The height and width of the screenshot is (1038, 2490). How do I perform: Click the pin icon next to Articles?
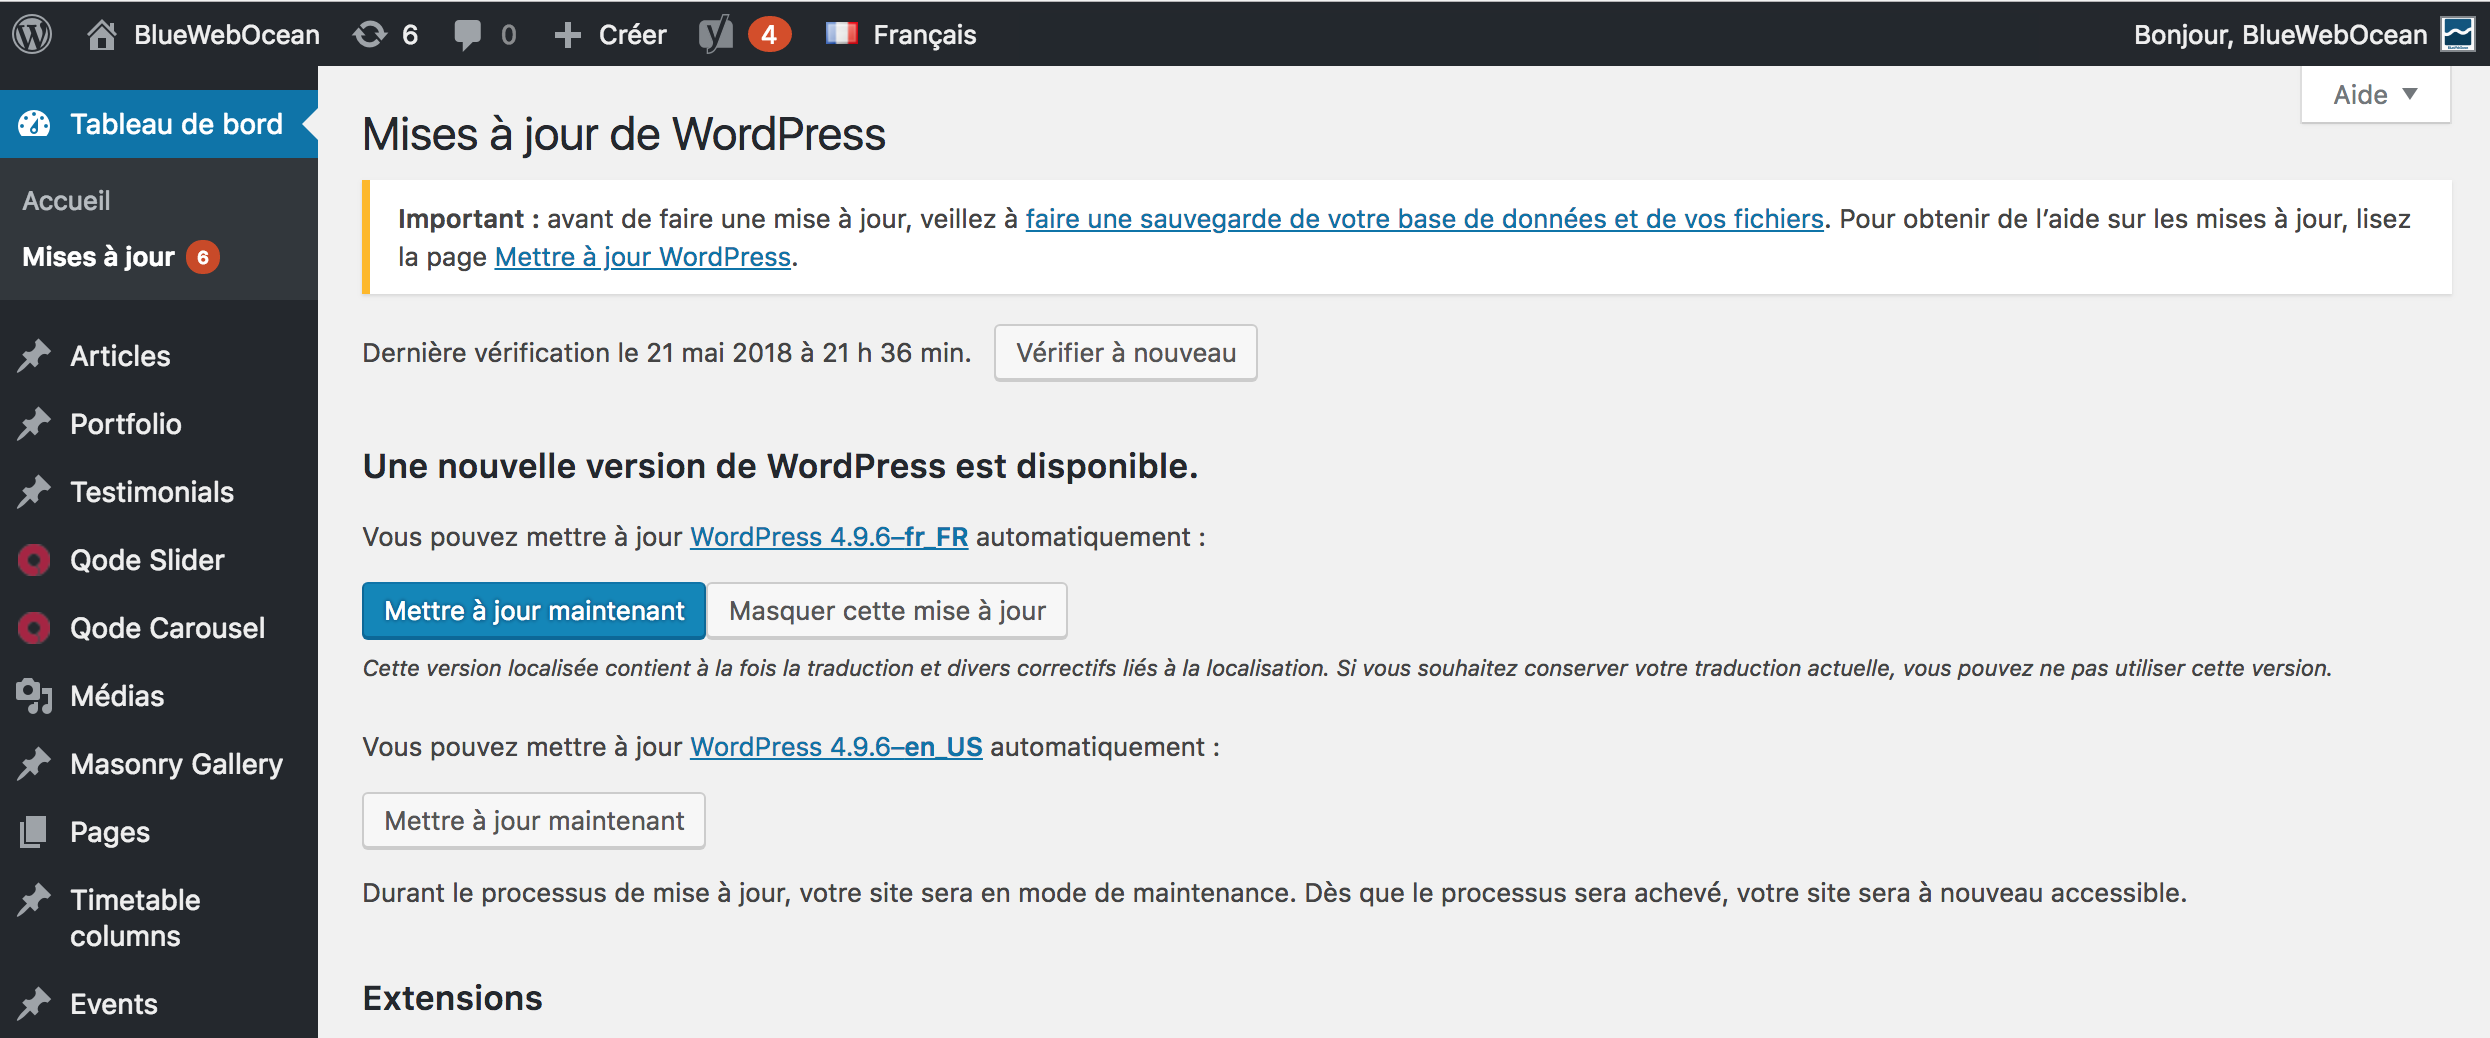34,356
